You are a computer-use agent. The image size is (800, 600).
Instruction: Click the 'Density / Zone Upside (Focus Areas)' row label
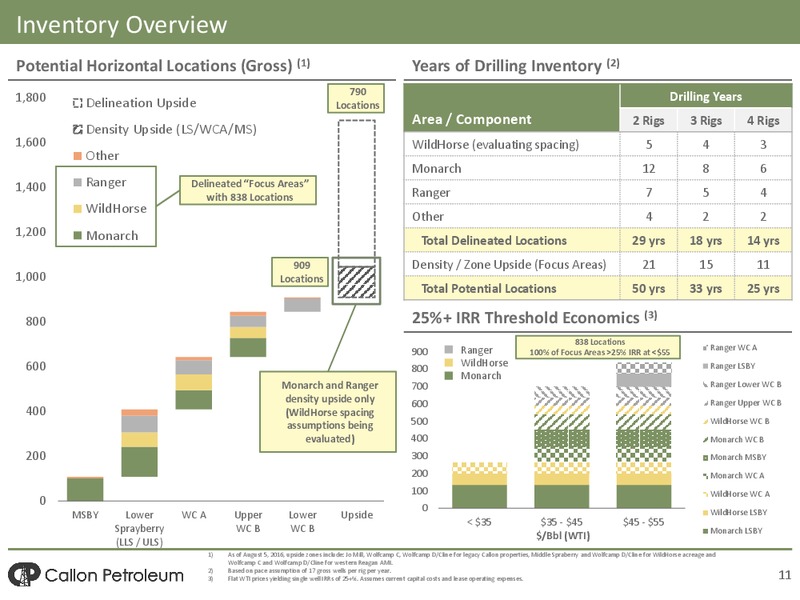coord(509,264)
